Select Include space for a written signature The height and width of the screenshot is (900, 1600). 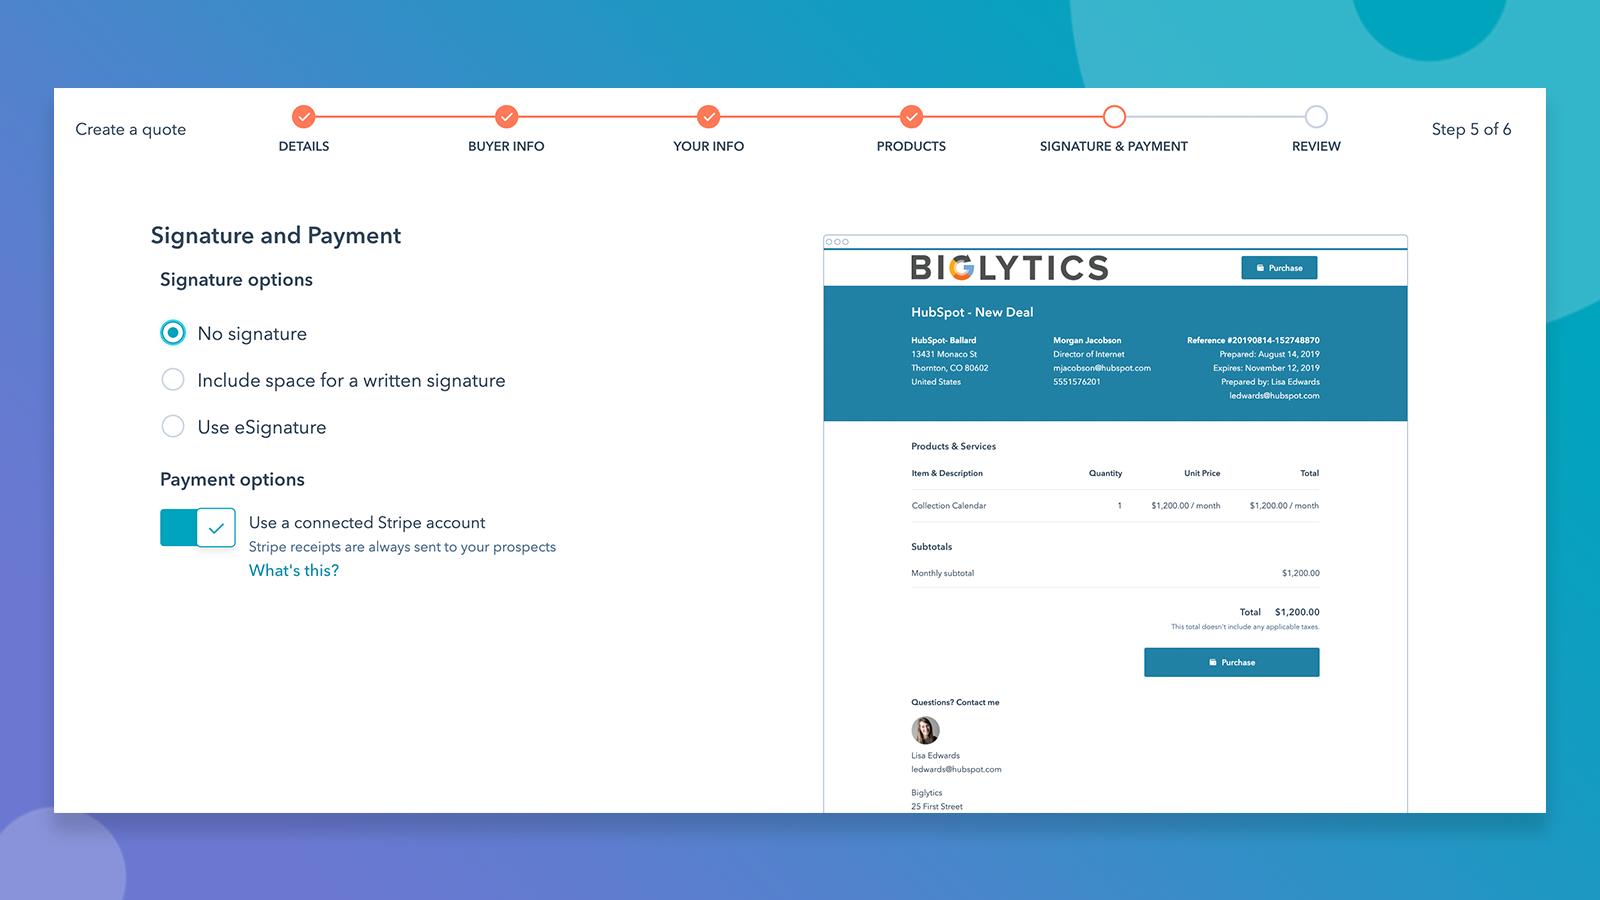173,380
